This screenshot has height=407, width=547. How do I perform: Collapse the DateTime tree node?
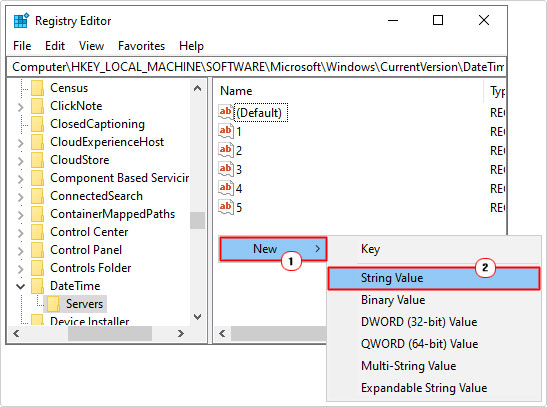click(21, 287)
